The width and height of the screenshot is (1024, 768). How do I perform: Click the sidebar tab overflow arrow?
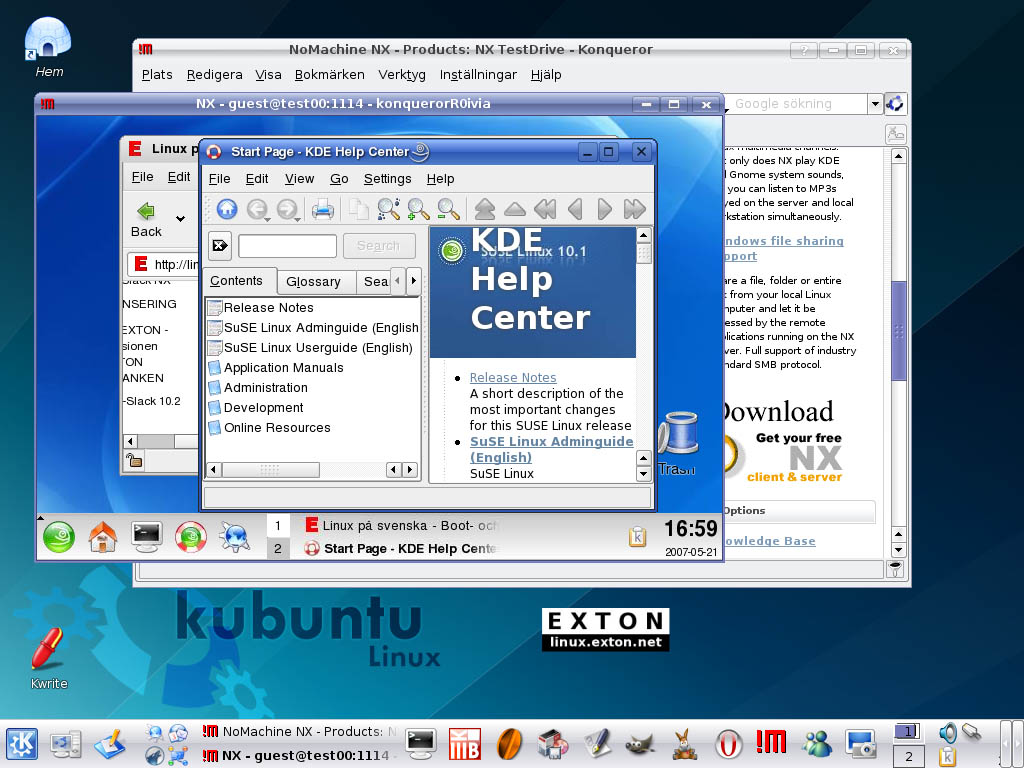tap(412, 281)
